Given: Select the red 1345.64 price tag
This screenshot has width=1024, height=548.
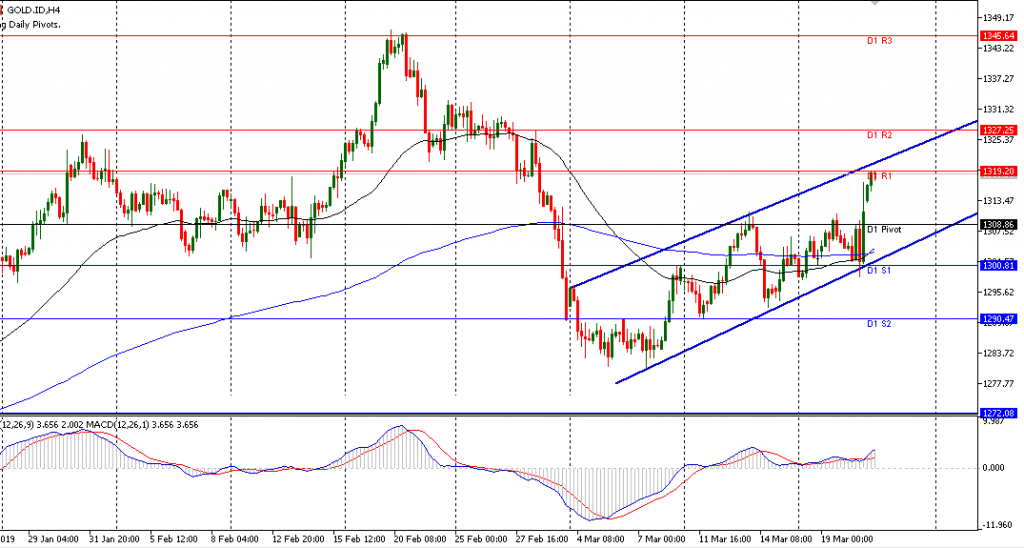Looking at the screenshot, I should tap(999, 36).
